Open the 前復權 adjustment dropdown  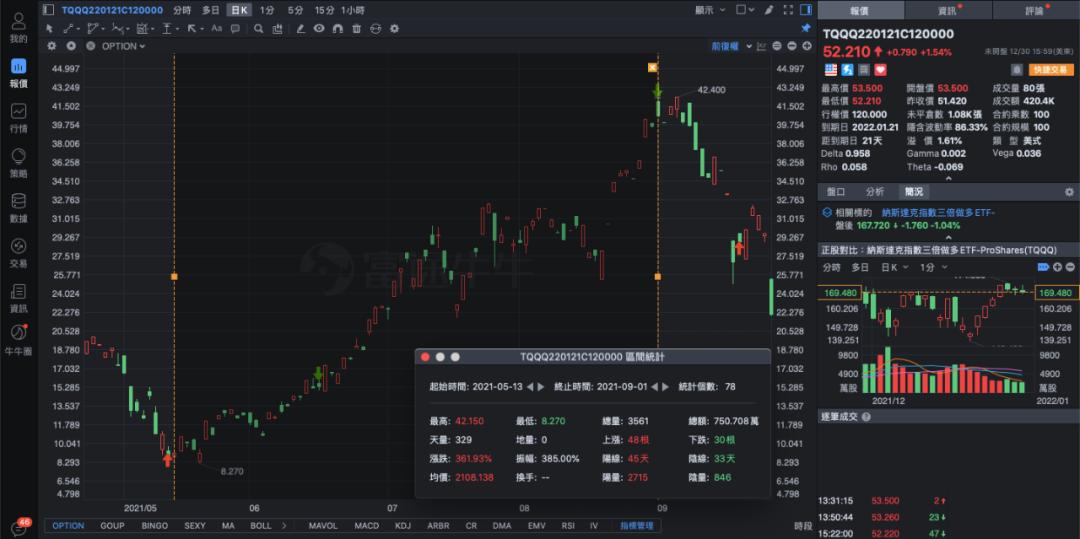click(731, 46)
